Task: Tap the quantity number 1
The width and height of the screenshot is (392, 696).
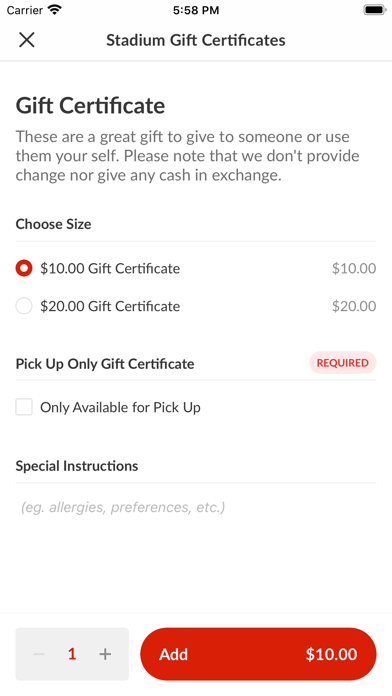Action: point(72,654)
